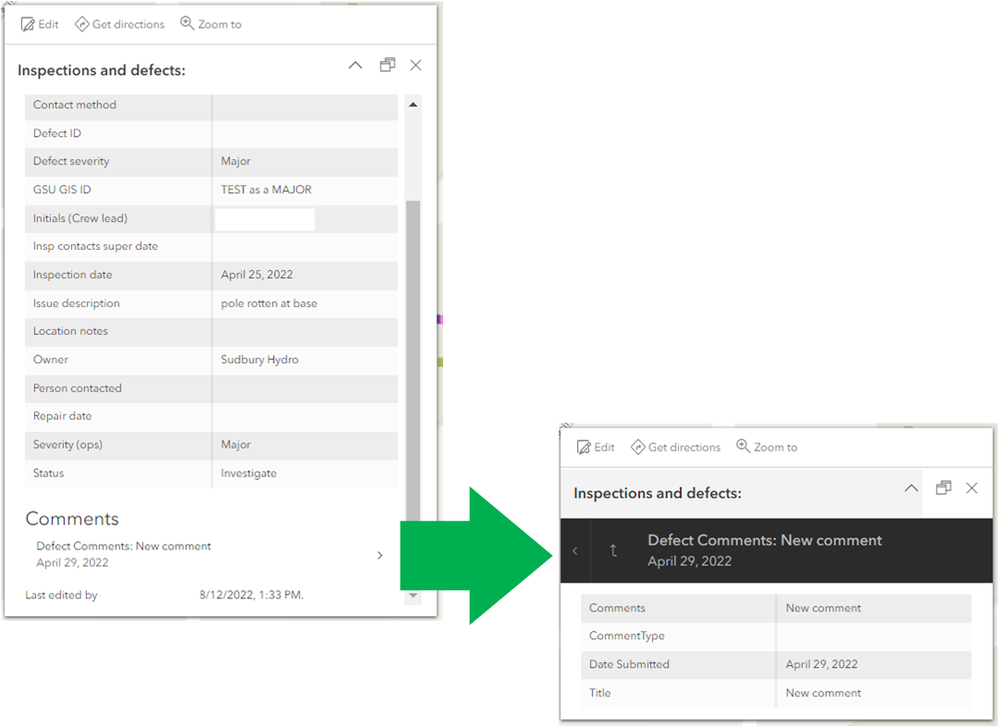Click the GSU GIS ID label
This screenshot has height=727, width=999.
(x=62, y=189)
